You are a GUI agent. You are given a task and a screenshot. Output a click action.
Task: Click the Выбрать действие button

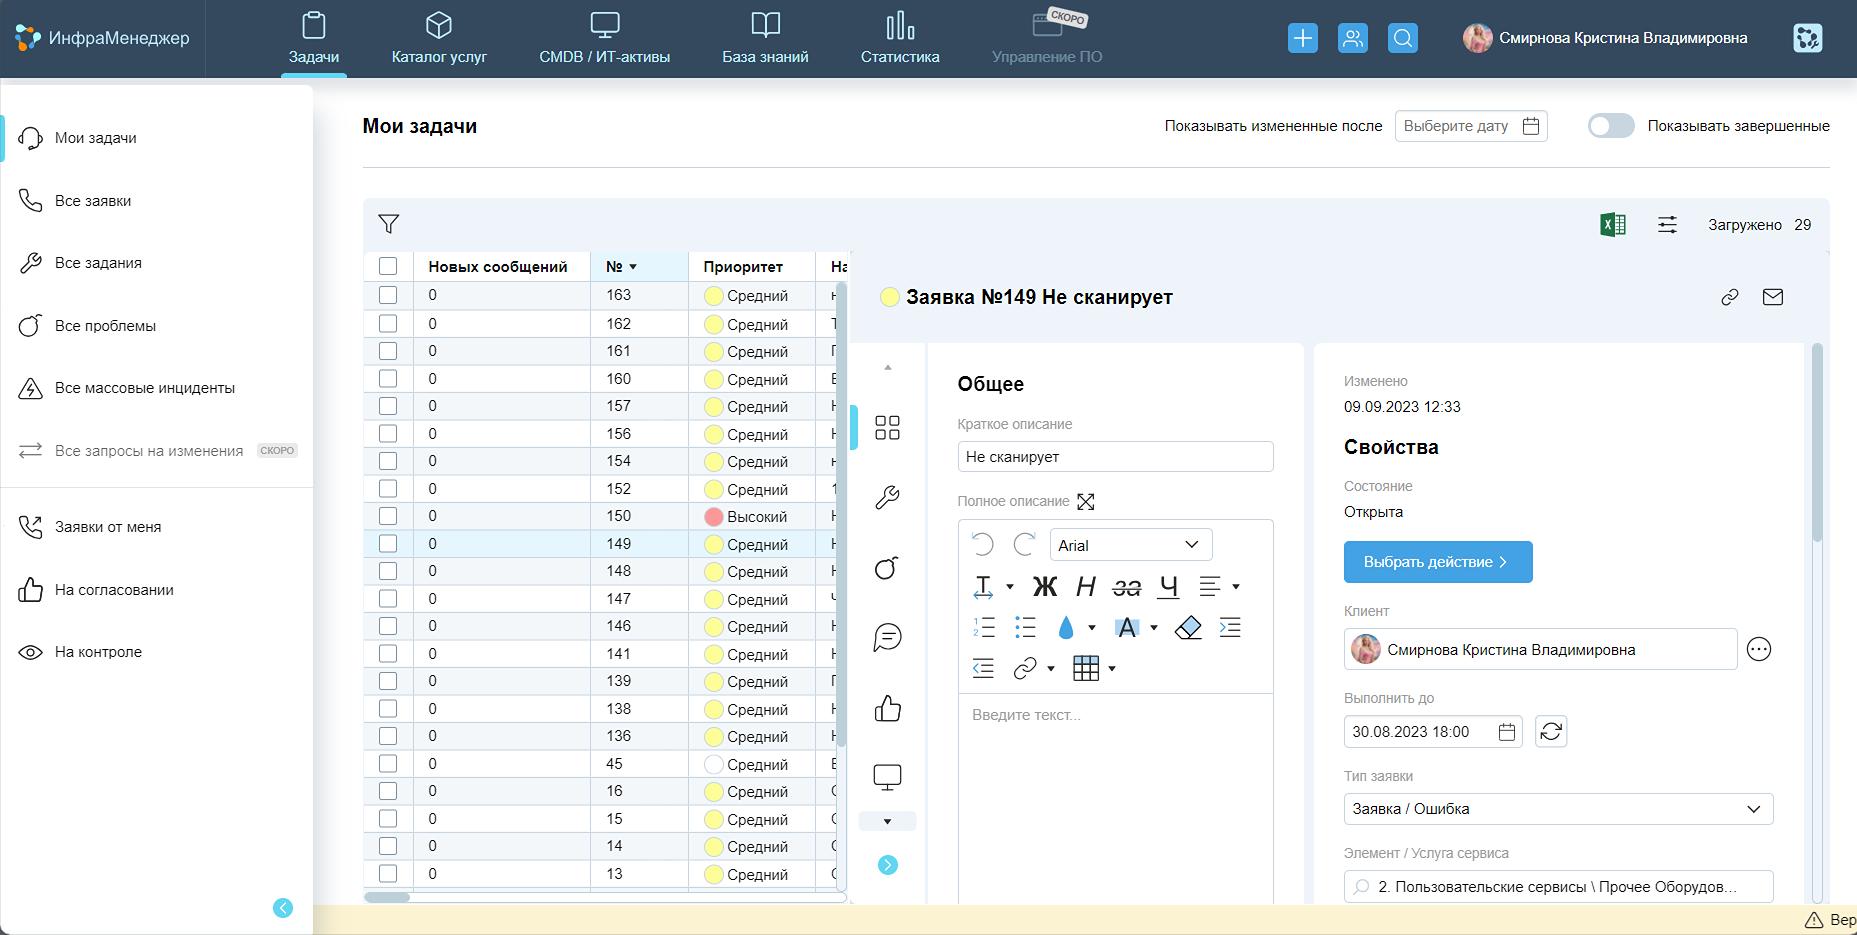point(1437,562)
